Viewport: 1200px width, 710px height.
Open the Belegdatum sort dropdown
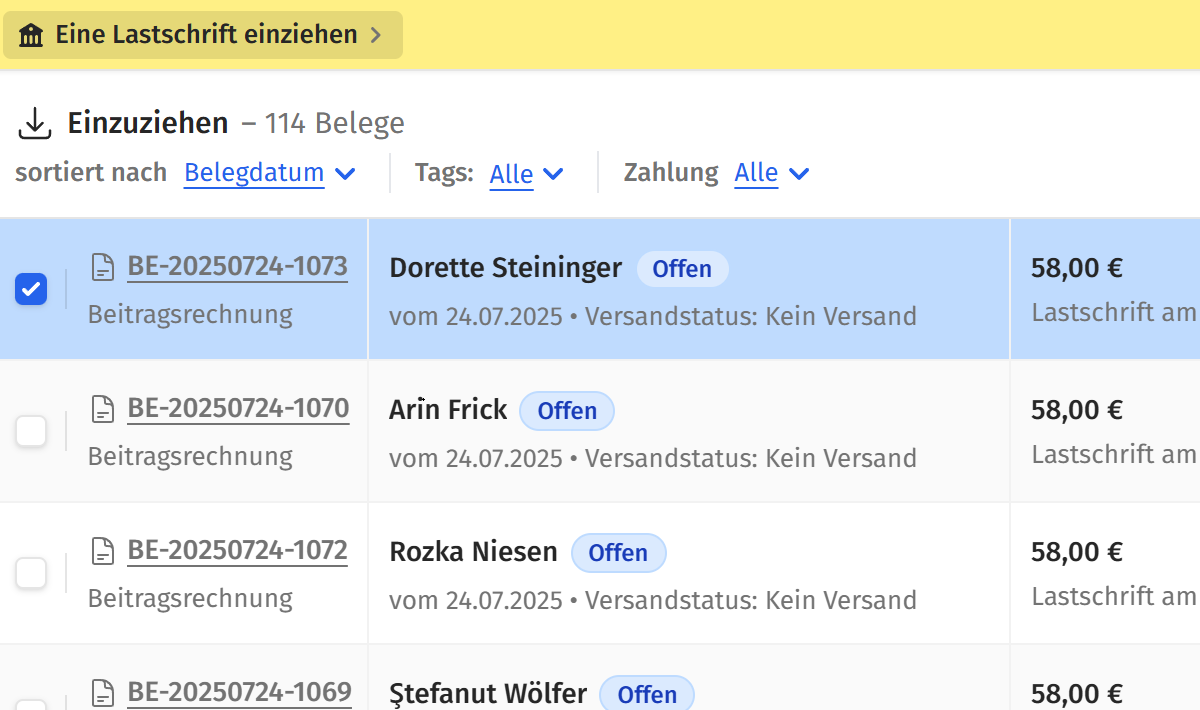pyautogui.click(x=254, y=173)
